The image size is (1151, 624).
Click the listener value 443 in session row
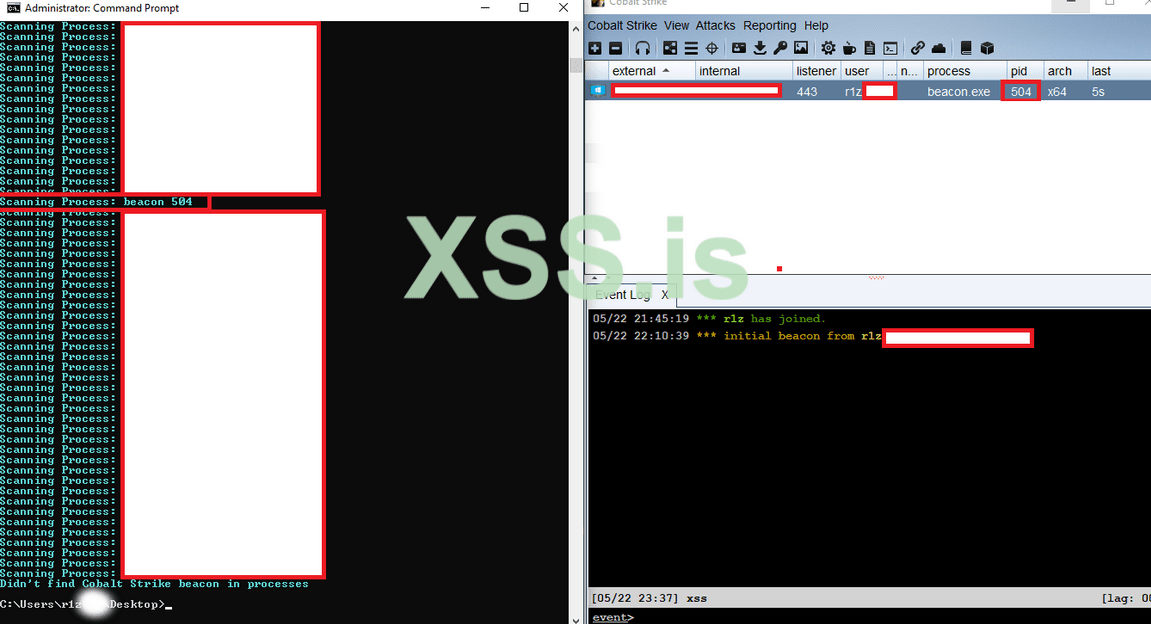(x=807, y=92)
